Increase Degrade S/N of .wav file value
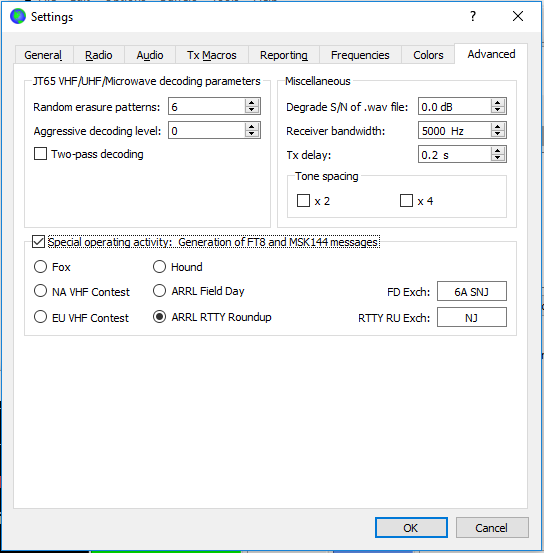Image resolution: width=544 pixels, height=553 pixels. click(x=497, y=103)
